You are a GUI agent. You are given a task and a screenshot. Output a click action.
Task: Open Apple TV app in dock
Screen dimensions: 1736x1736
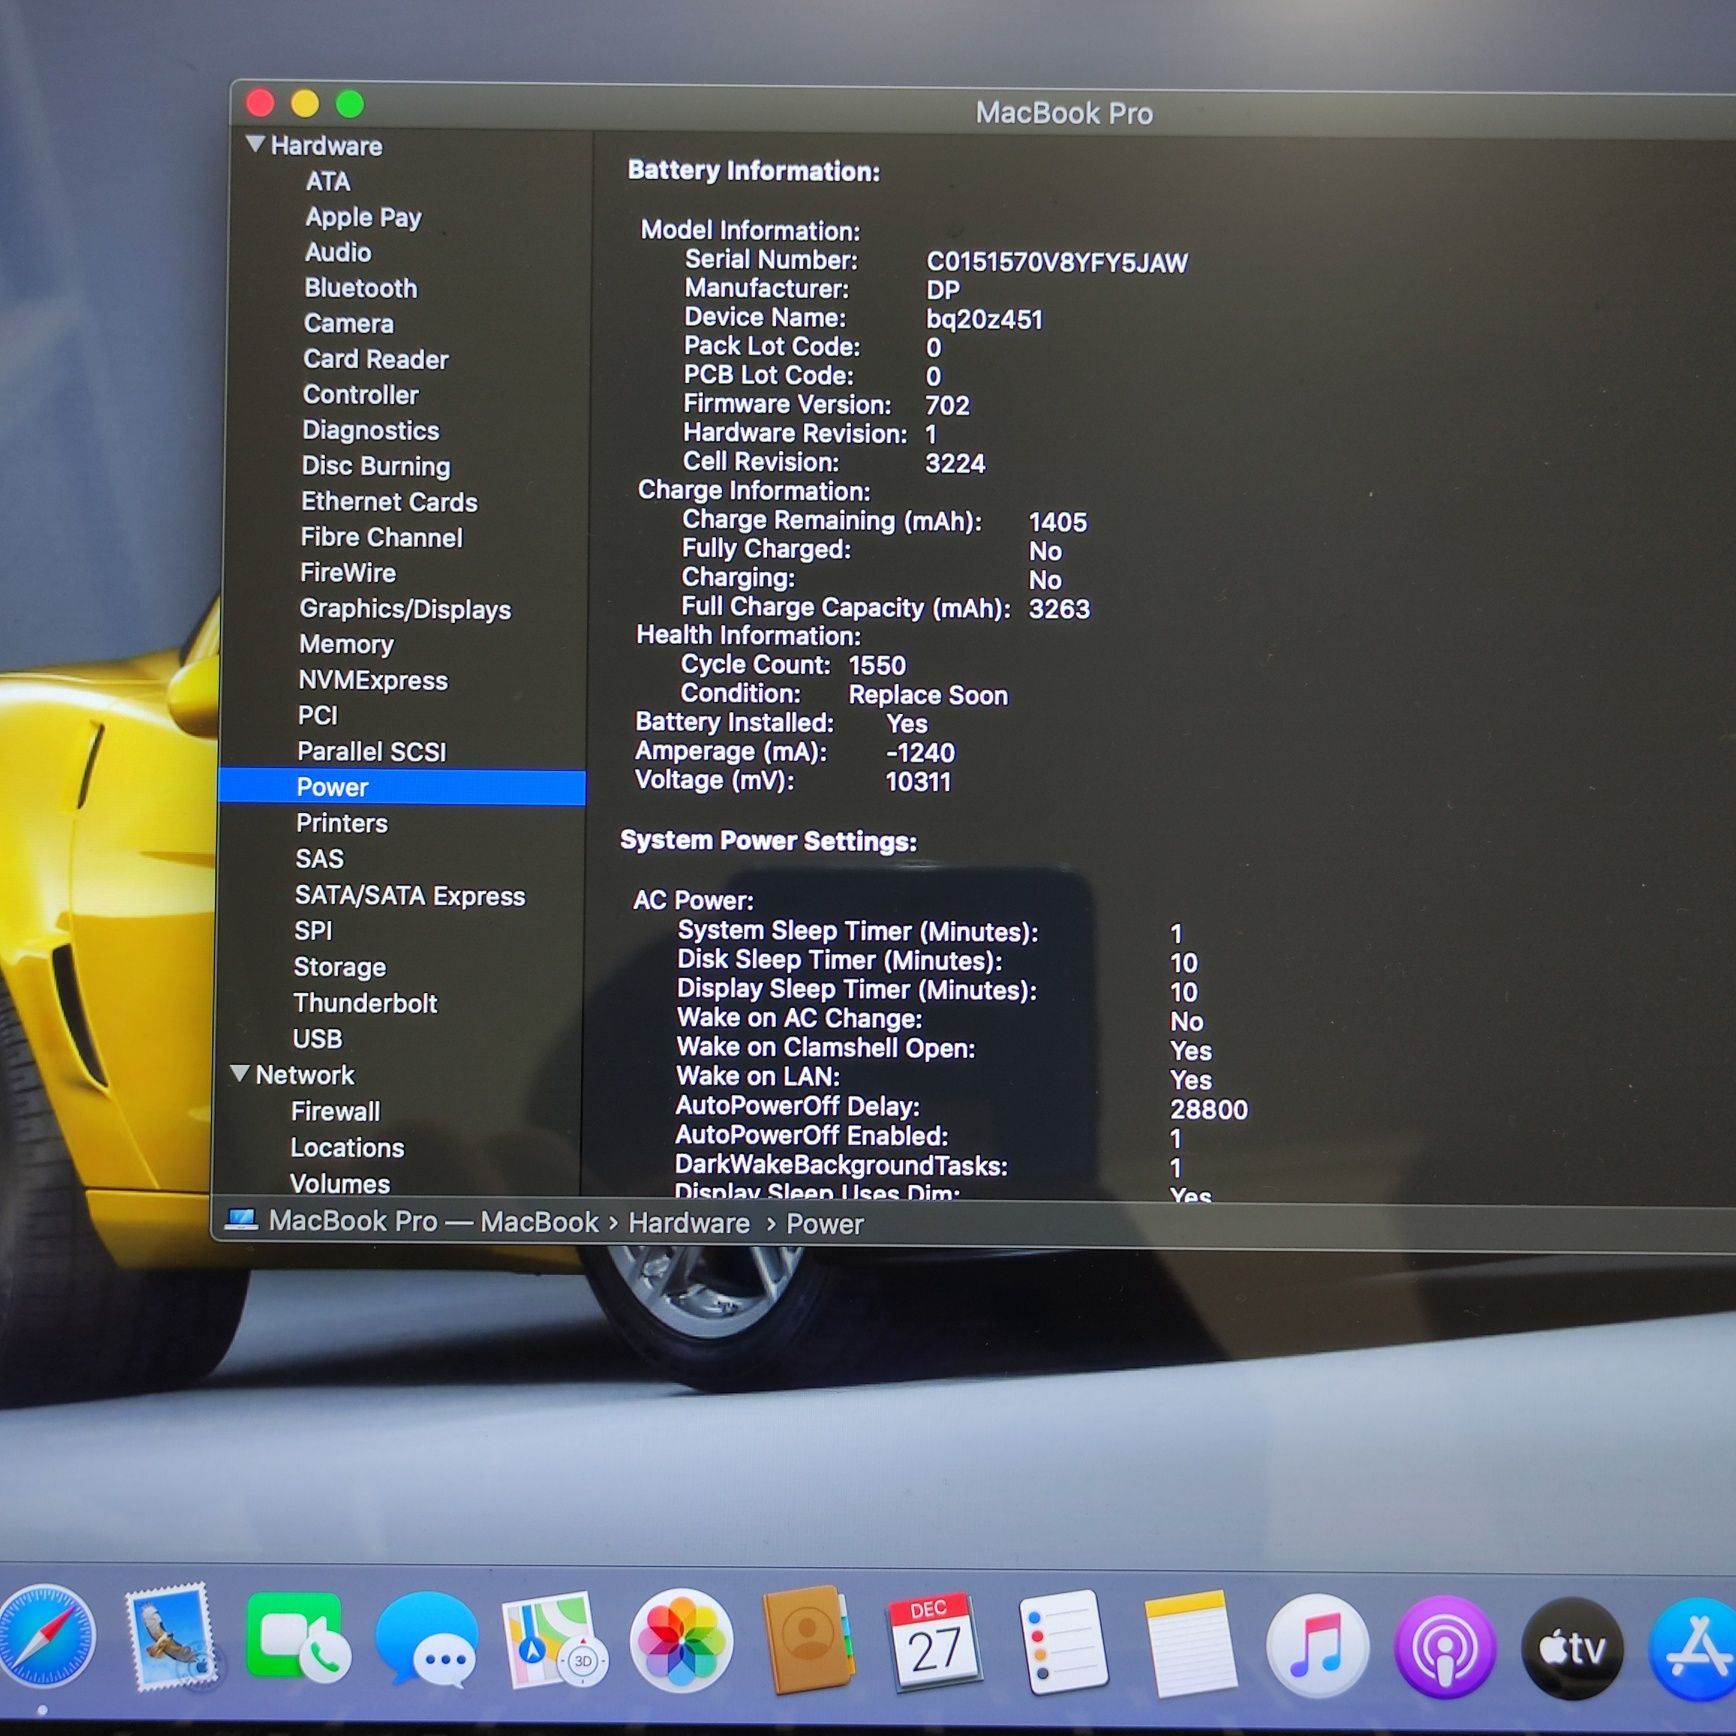pos(1573,1648)
